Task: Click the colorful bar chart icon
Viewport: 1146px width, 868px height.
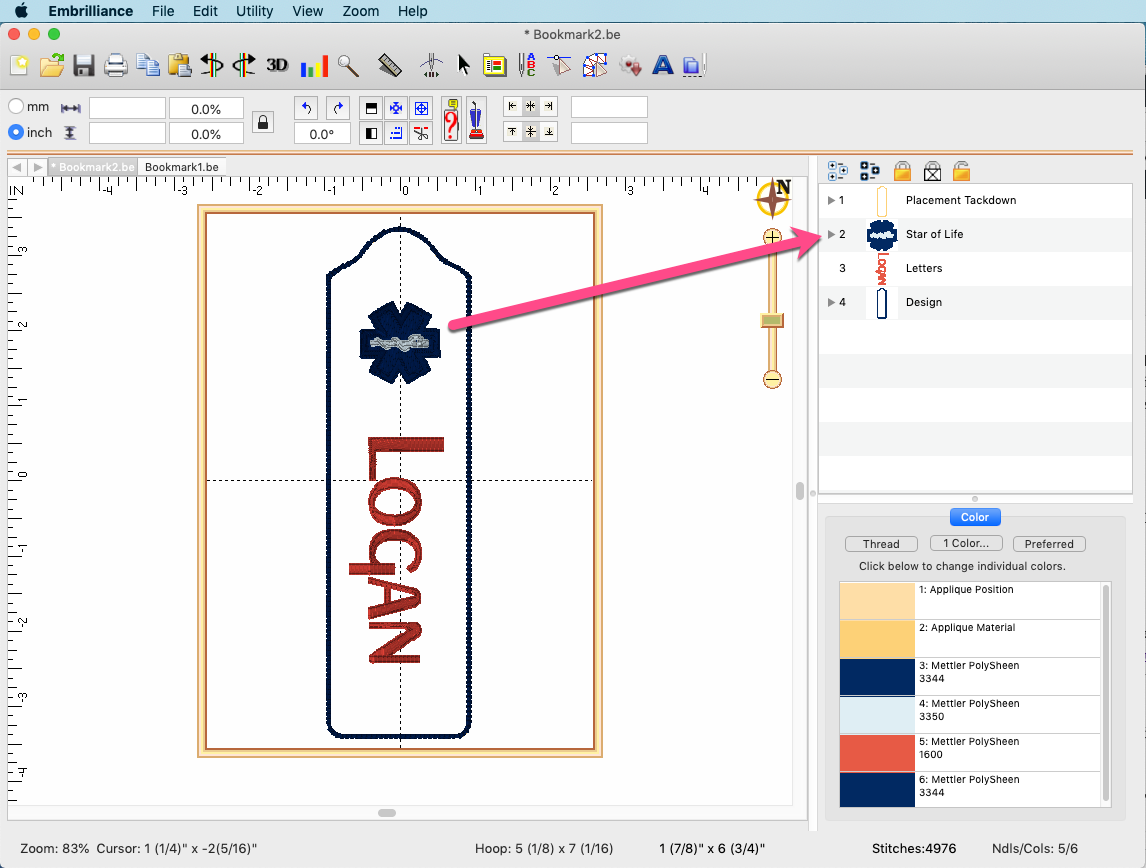Action: pyautogui.click(x=314, y=66)
